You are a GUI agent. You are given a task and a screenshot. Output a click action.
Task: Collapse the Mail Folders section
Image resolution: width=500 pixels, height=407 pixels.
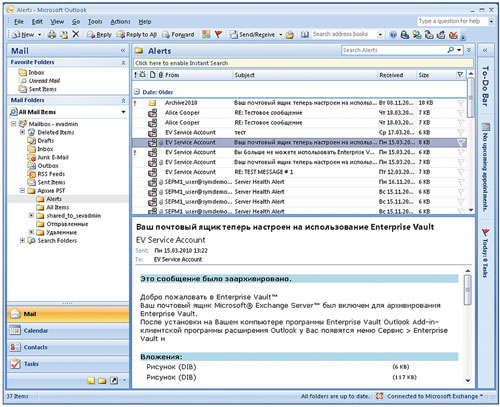pos(123,100)
